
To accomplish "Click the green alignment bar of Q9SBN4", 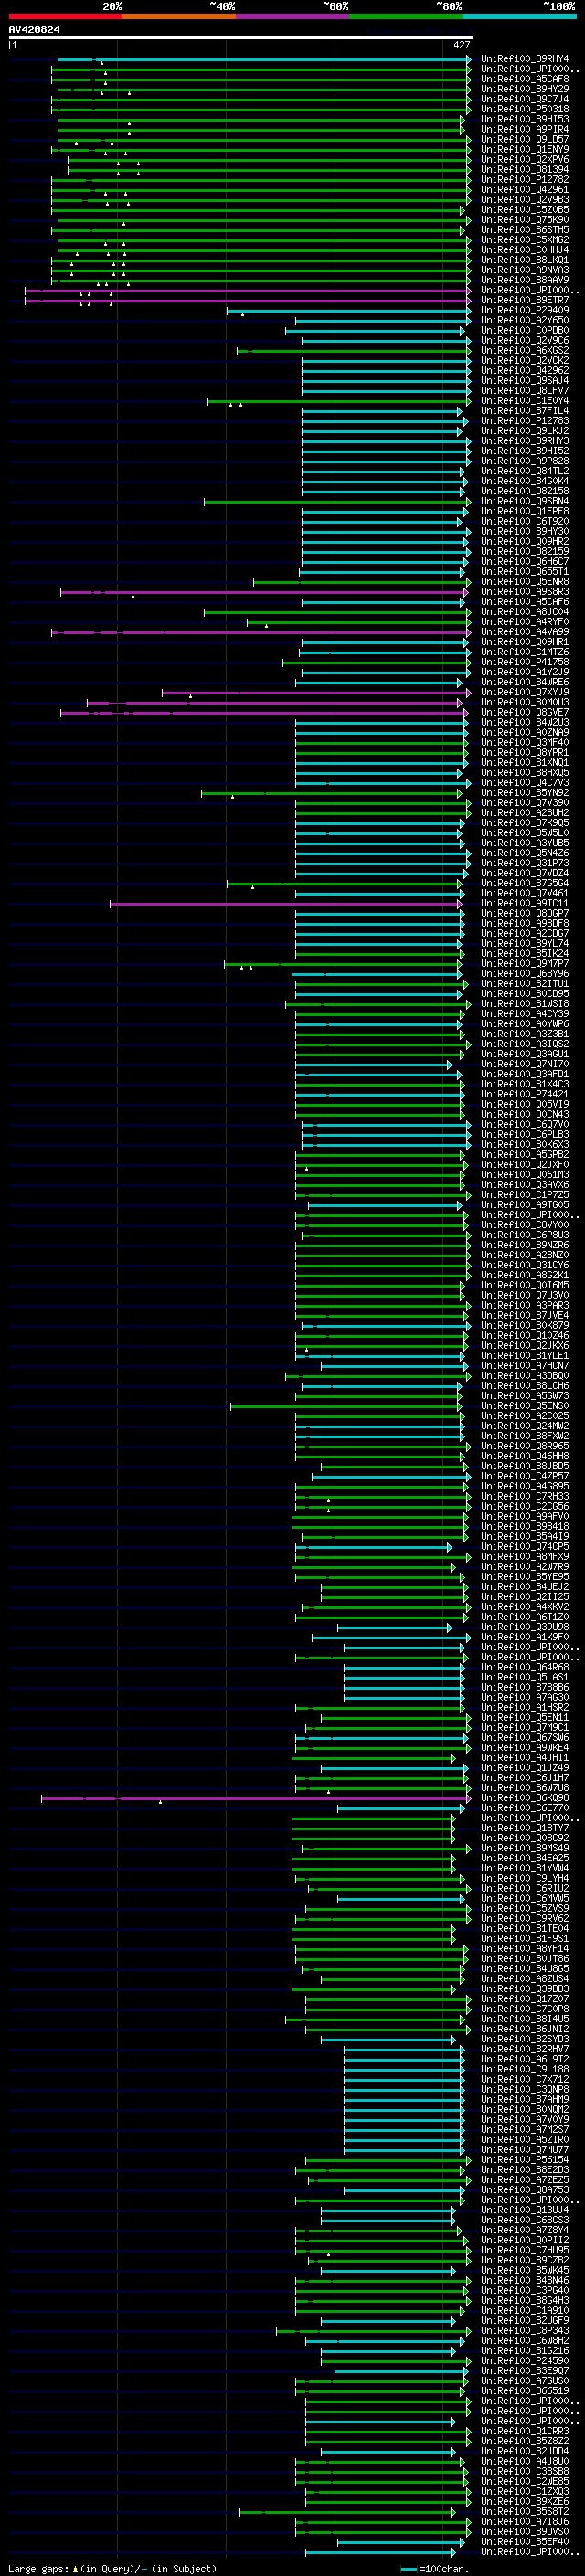I will pos(337,502).
